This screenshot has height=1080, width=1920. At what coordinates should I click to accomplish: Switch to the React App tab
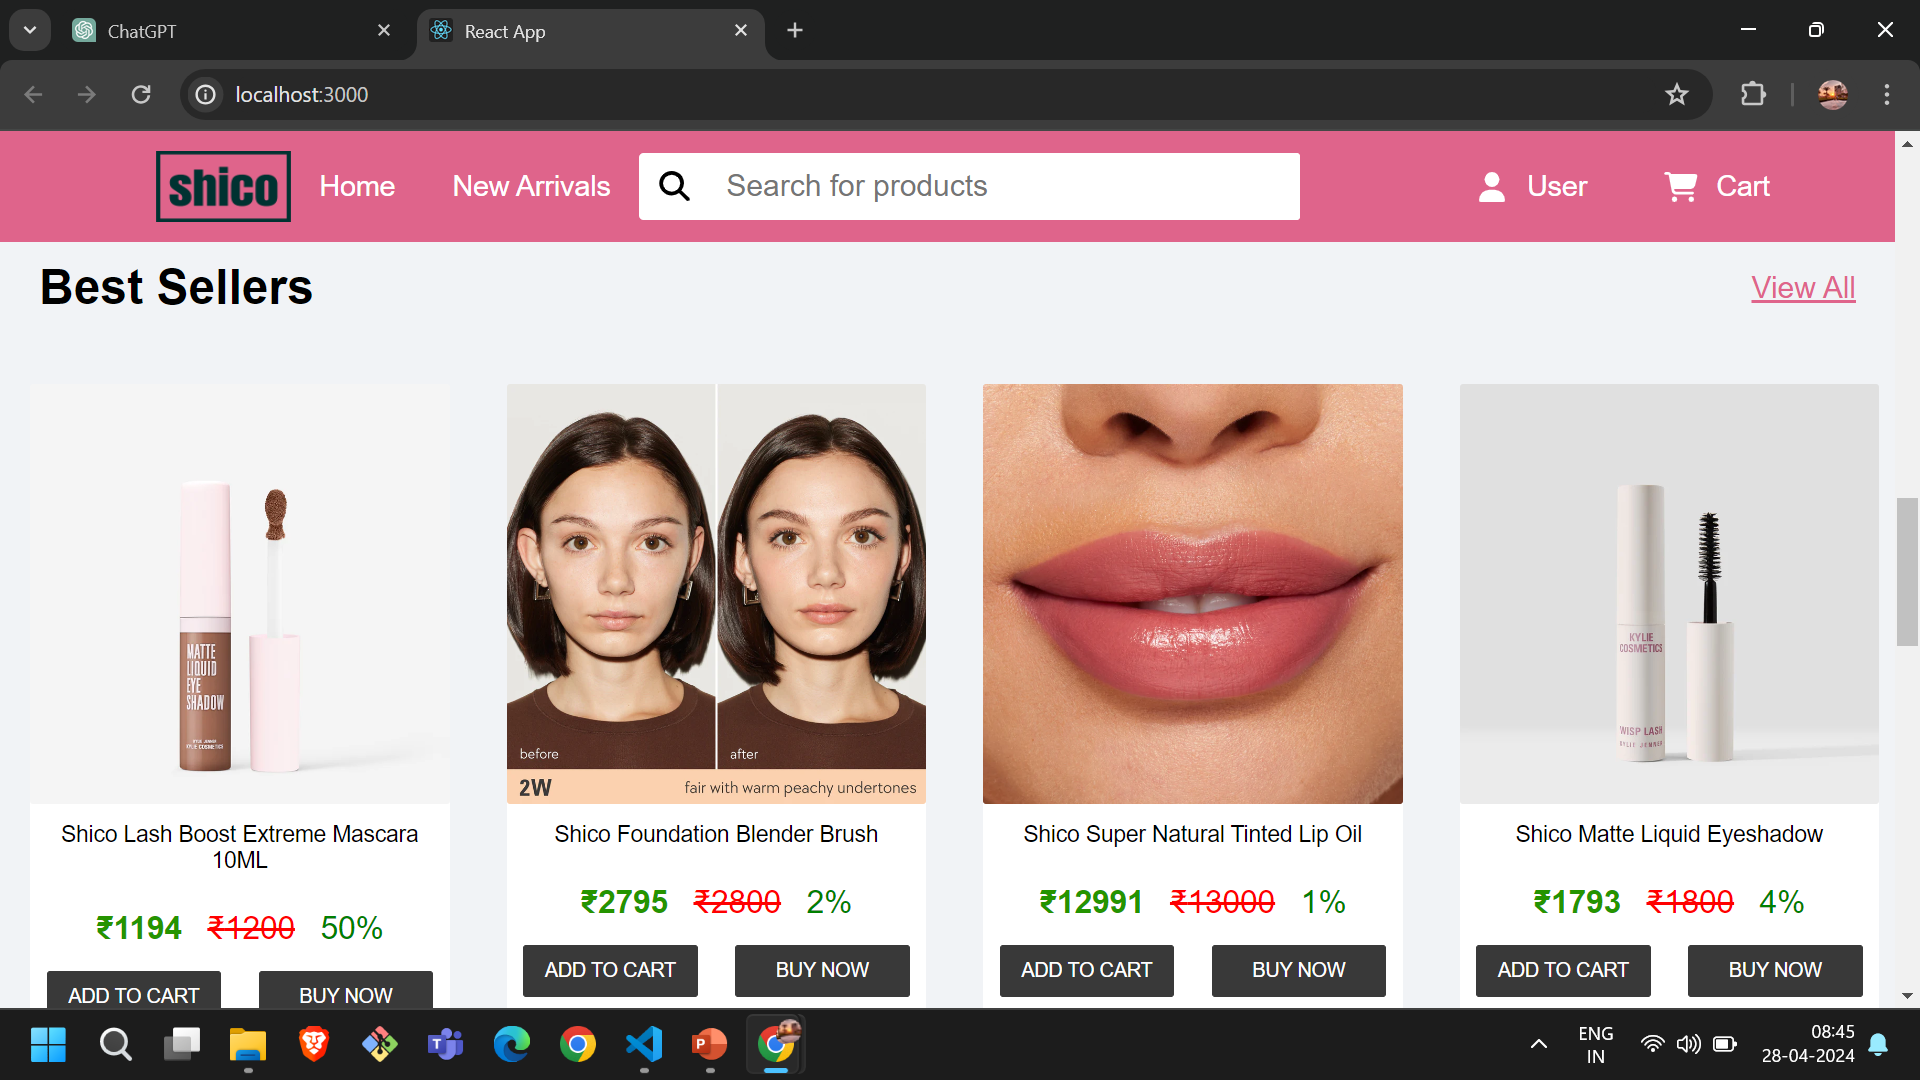point(591,31)
